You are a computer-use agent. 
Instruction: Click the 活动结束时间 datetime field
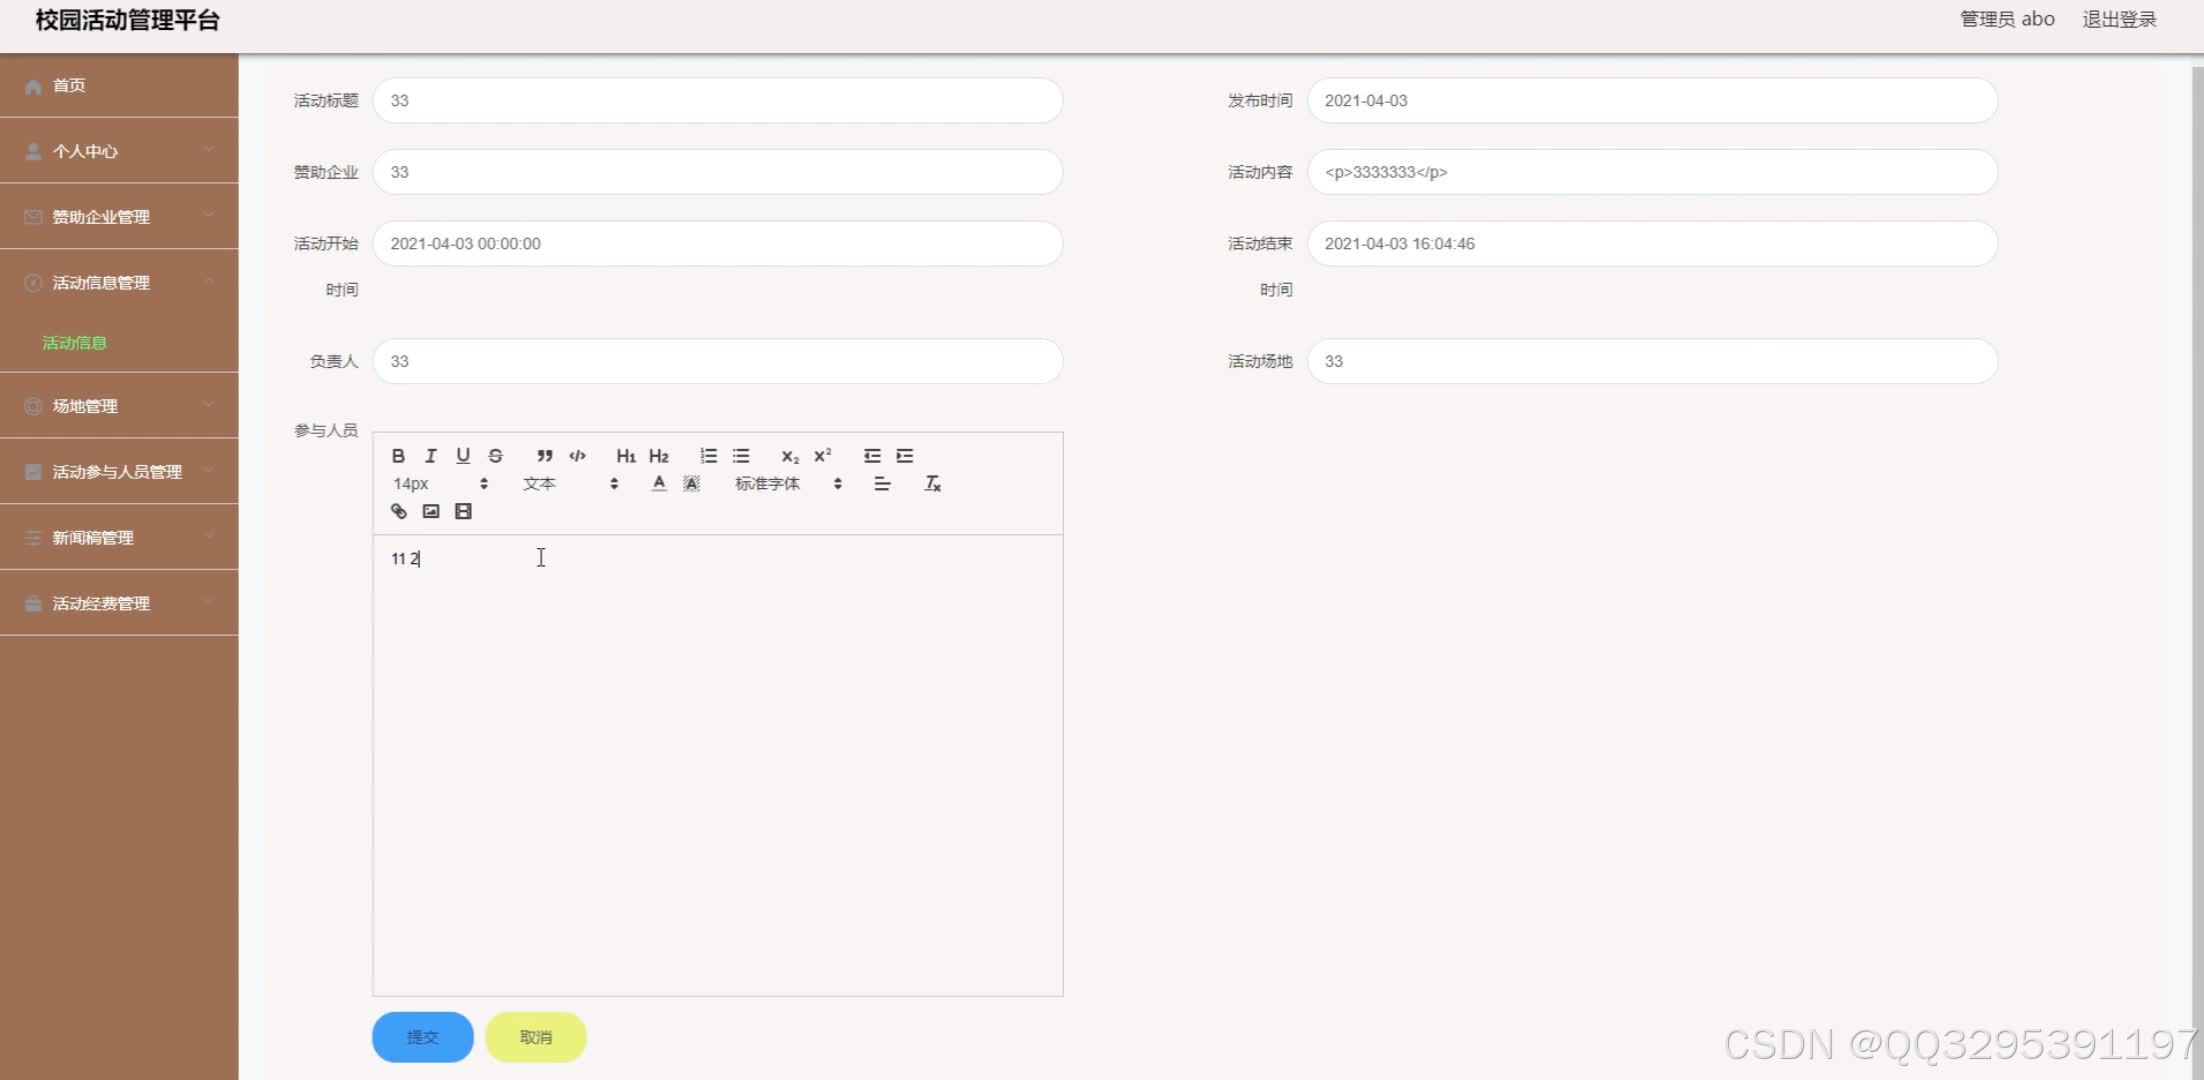[x=1652, y=244]
